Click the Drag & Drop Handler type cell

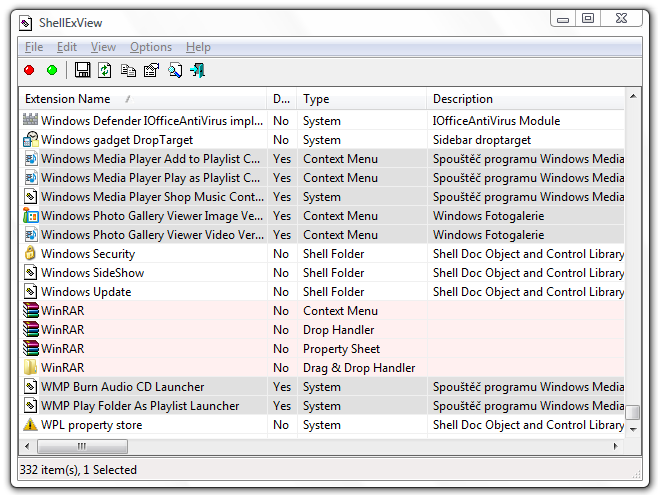coord(359,368)
